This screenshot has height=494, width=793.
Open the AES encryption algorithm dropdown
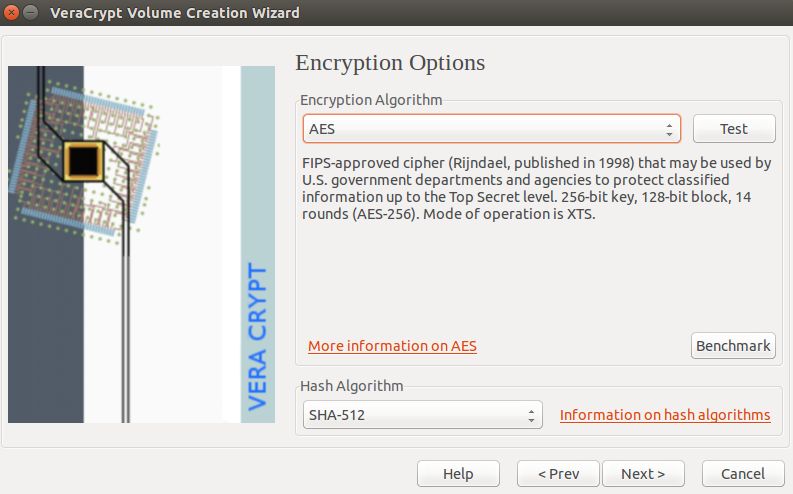tap(492, 129)
